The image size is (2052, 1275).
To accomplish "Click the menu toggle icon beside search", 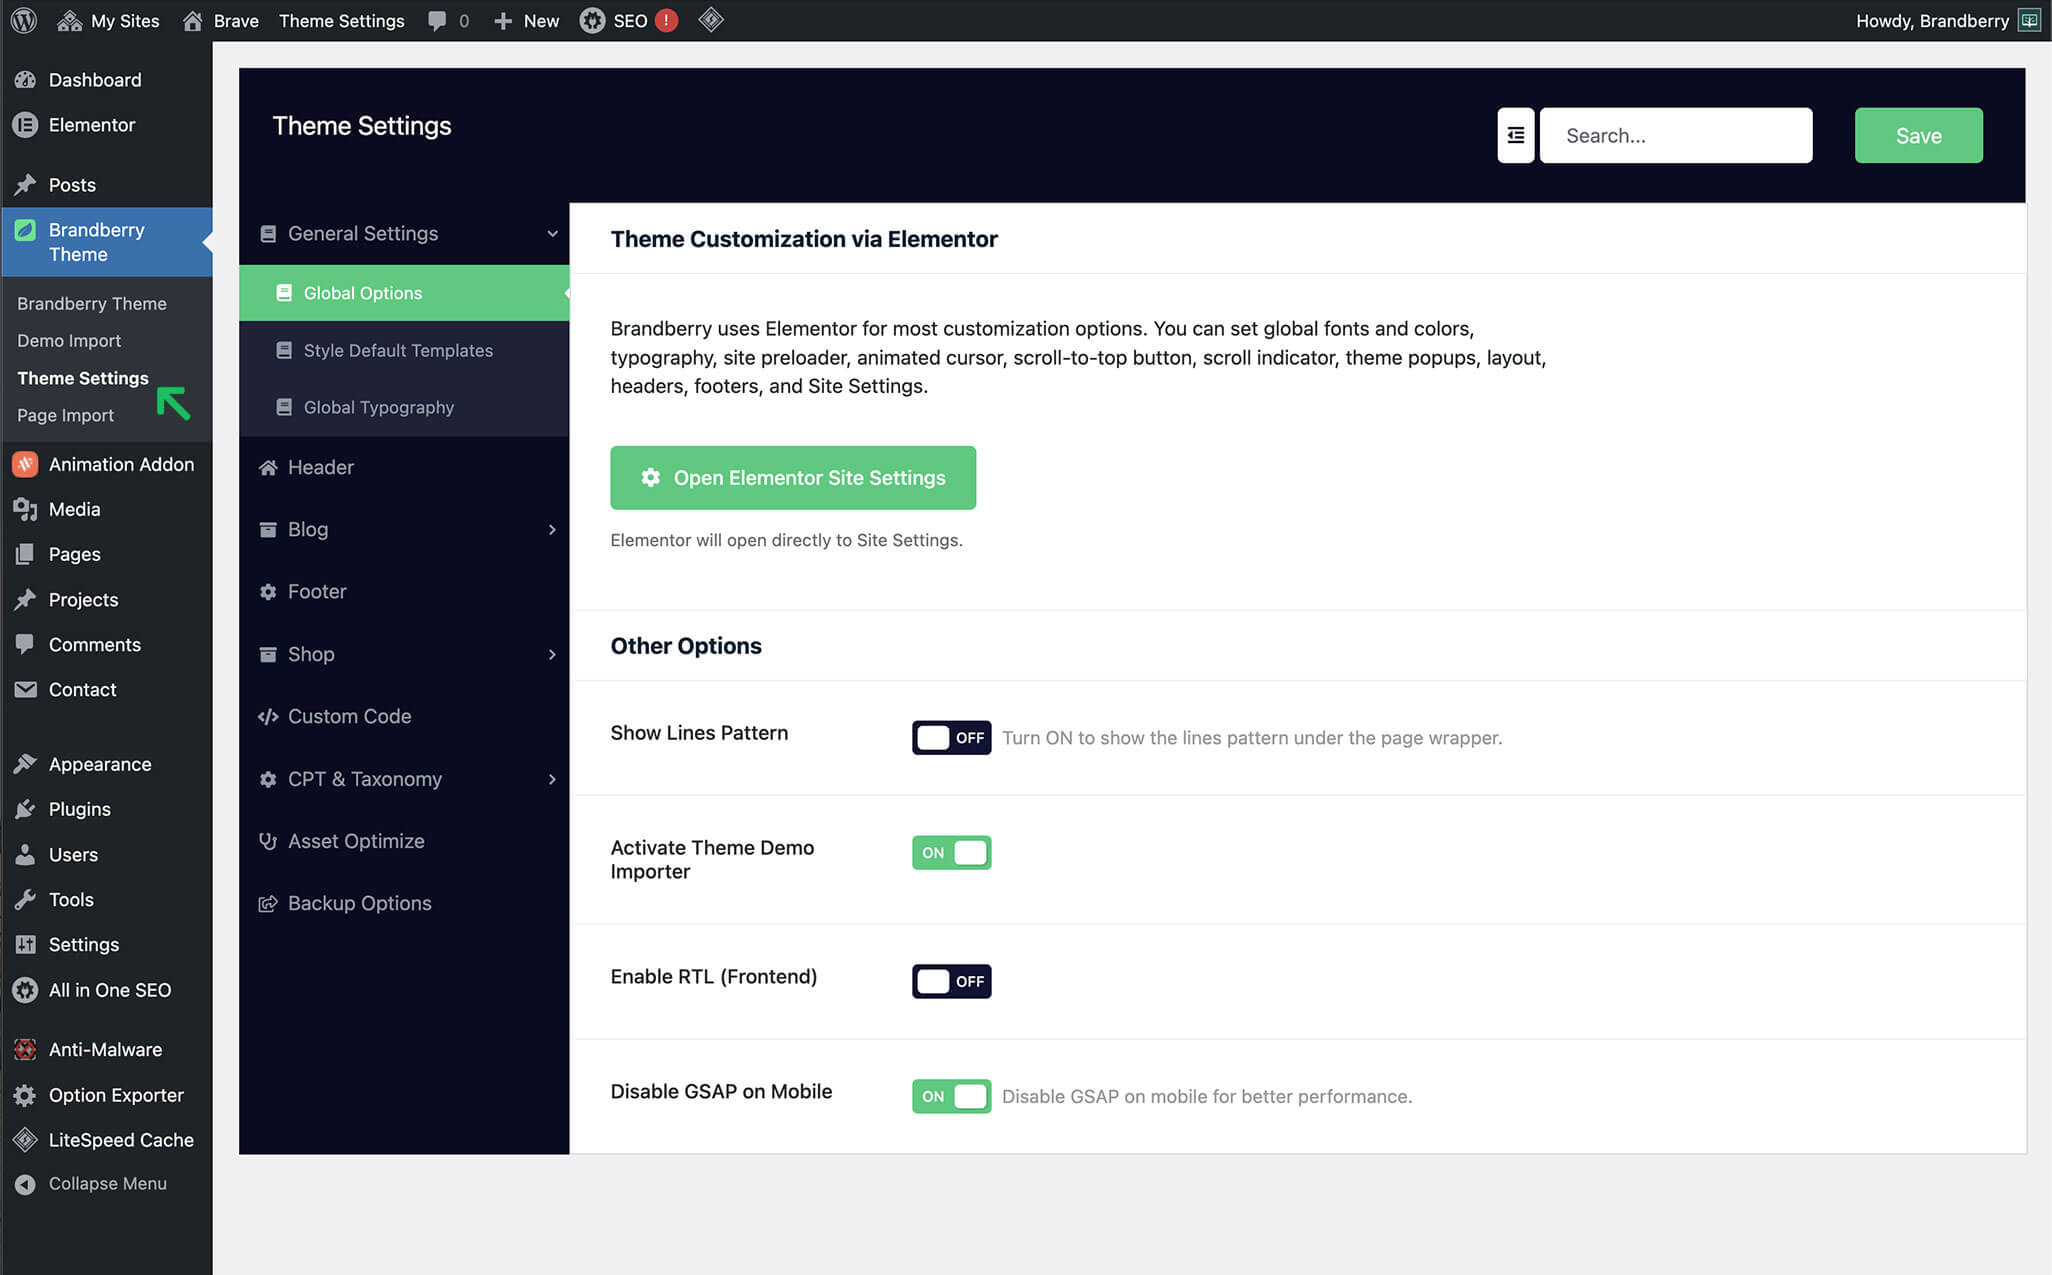I will pyautogui.click(x=1515, y=135).
